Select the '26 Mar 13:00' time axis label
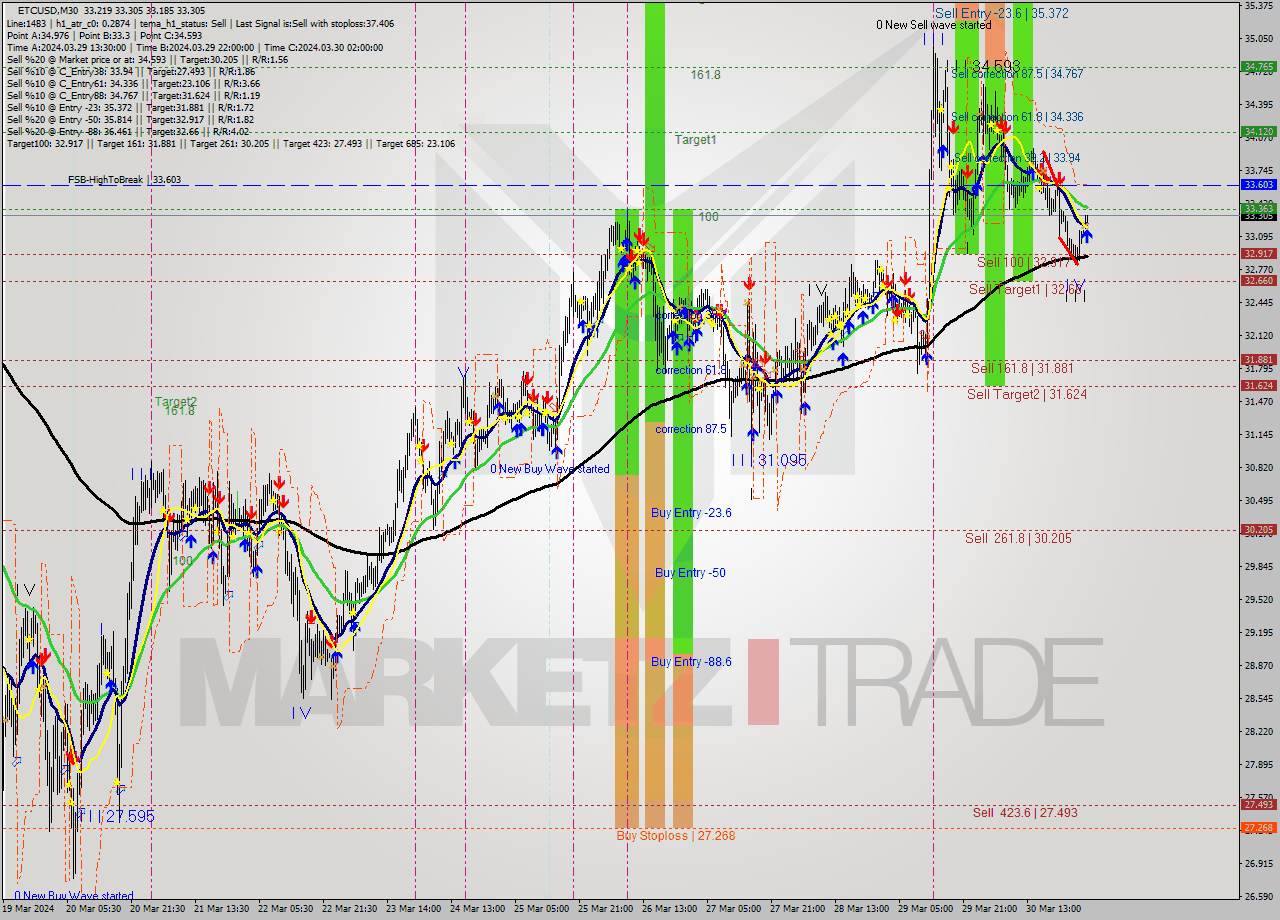The width and height of the screenshot is (1280, 920). [670, 909]
